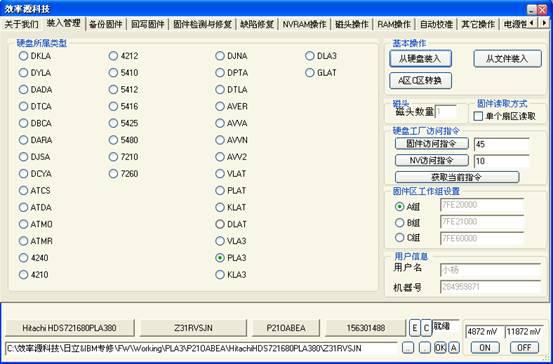Click the P210ABEA firmware button
The image size is (553, 364).
pos(286,328)
